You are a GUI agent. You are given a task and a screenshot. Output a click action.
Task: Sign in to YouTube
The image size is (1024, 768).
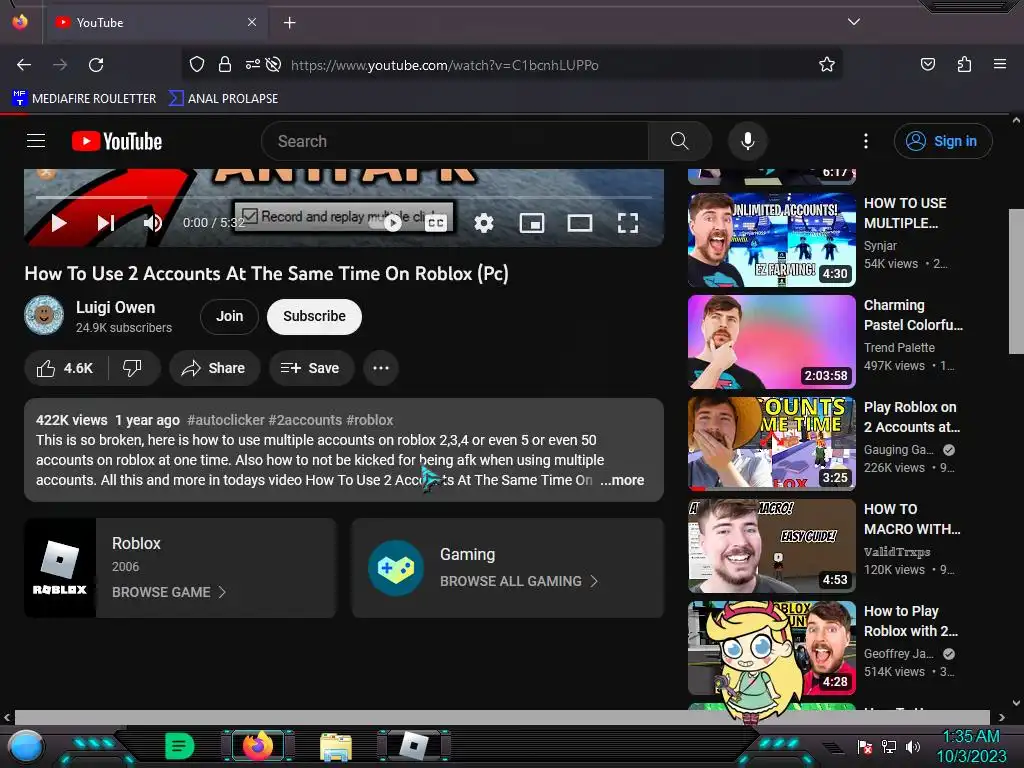pyautogui.click(x=943, y=140)
